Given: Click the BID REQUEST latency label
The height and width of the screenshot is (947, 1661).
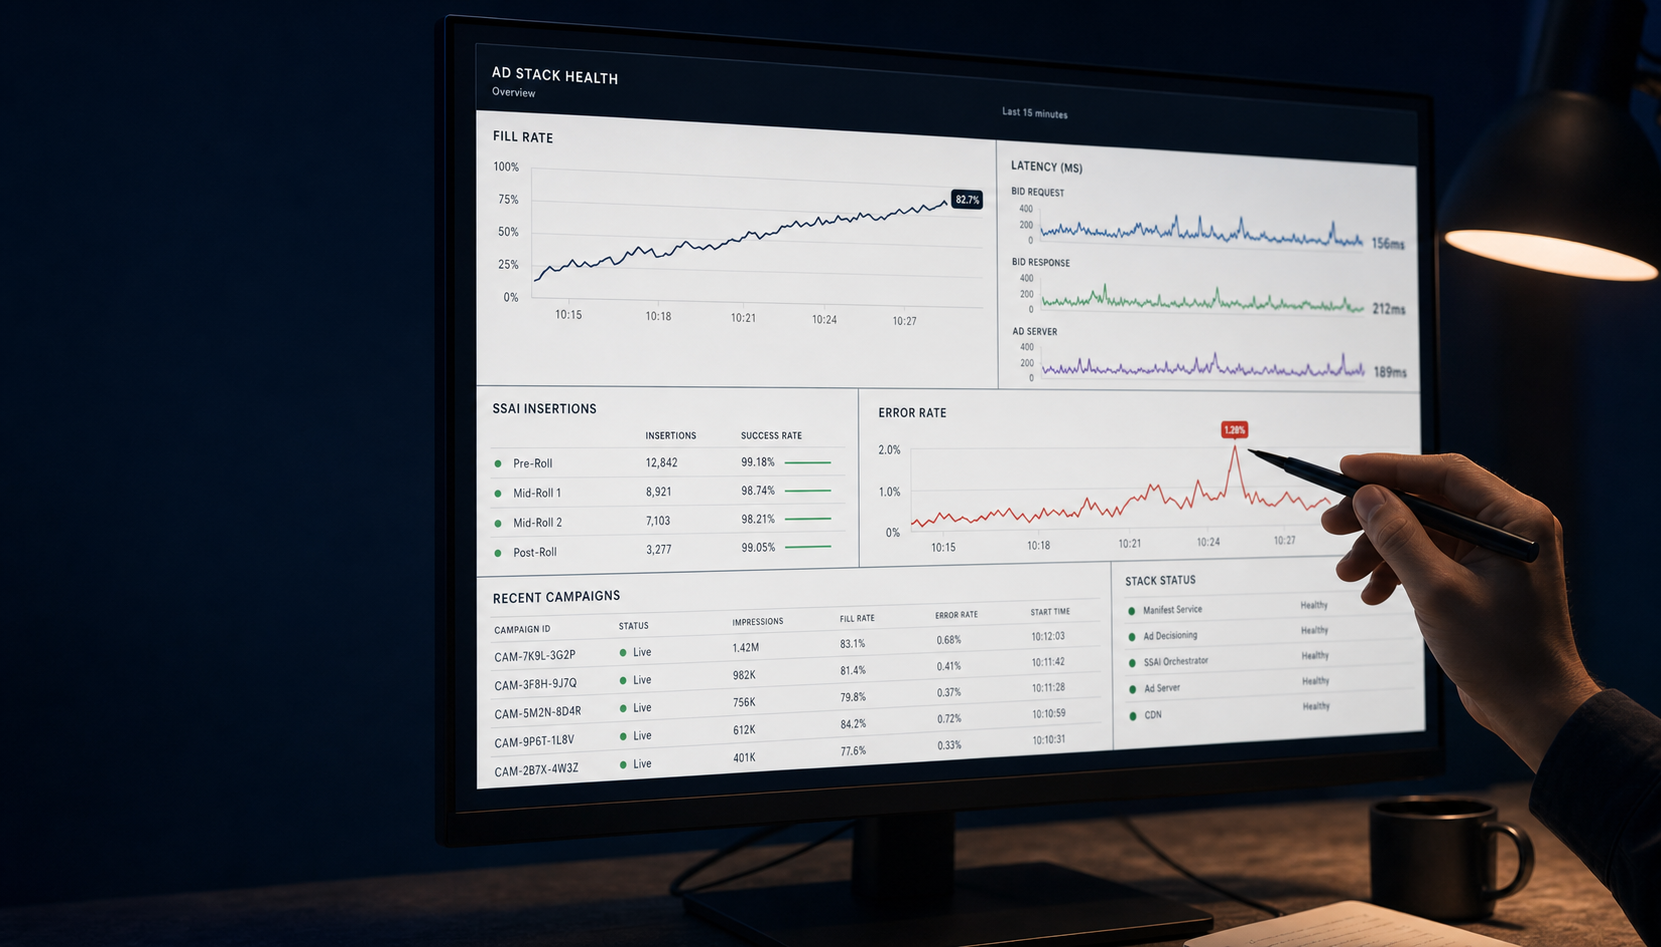Looking at the screenshot, I should (x=1037, y=192).
